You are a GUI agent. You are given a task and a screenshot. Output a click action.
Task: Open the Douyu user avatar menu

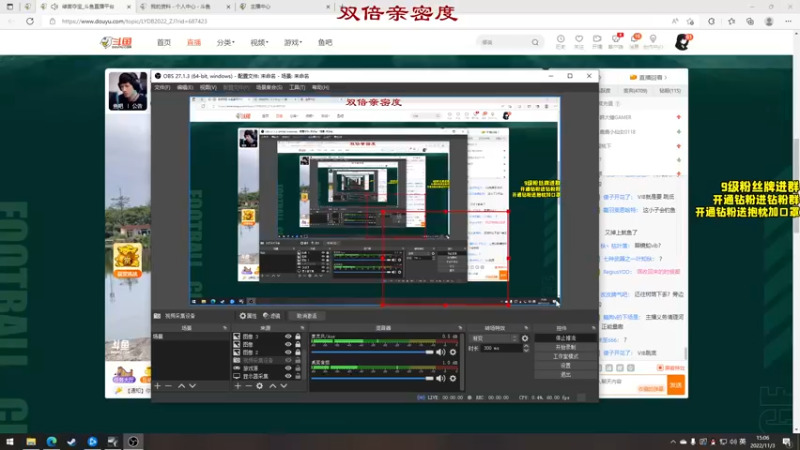pyautogui.click(x=683, y=42)
